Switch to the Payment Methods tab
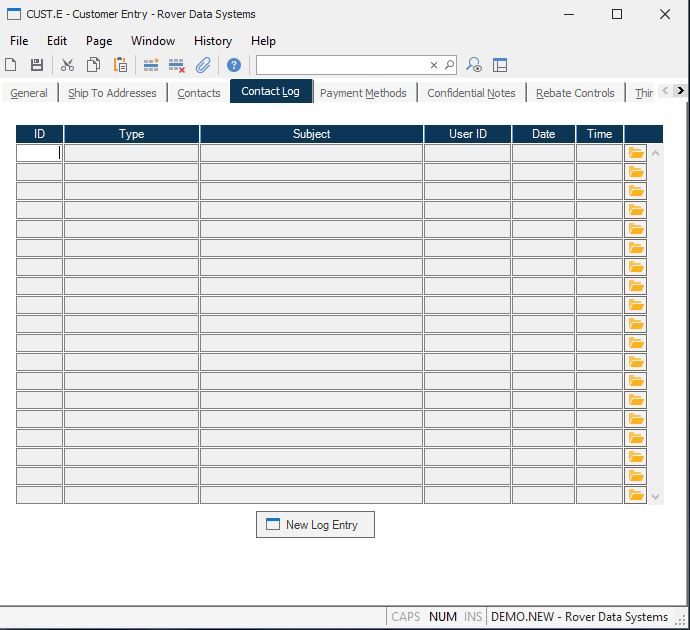Screen dimensions: 690x630 coord(363,93)
